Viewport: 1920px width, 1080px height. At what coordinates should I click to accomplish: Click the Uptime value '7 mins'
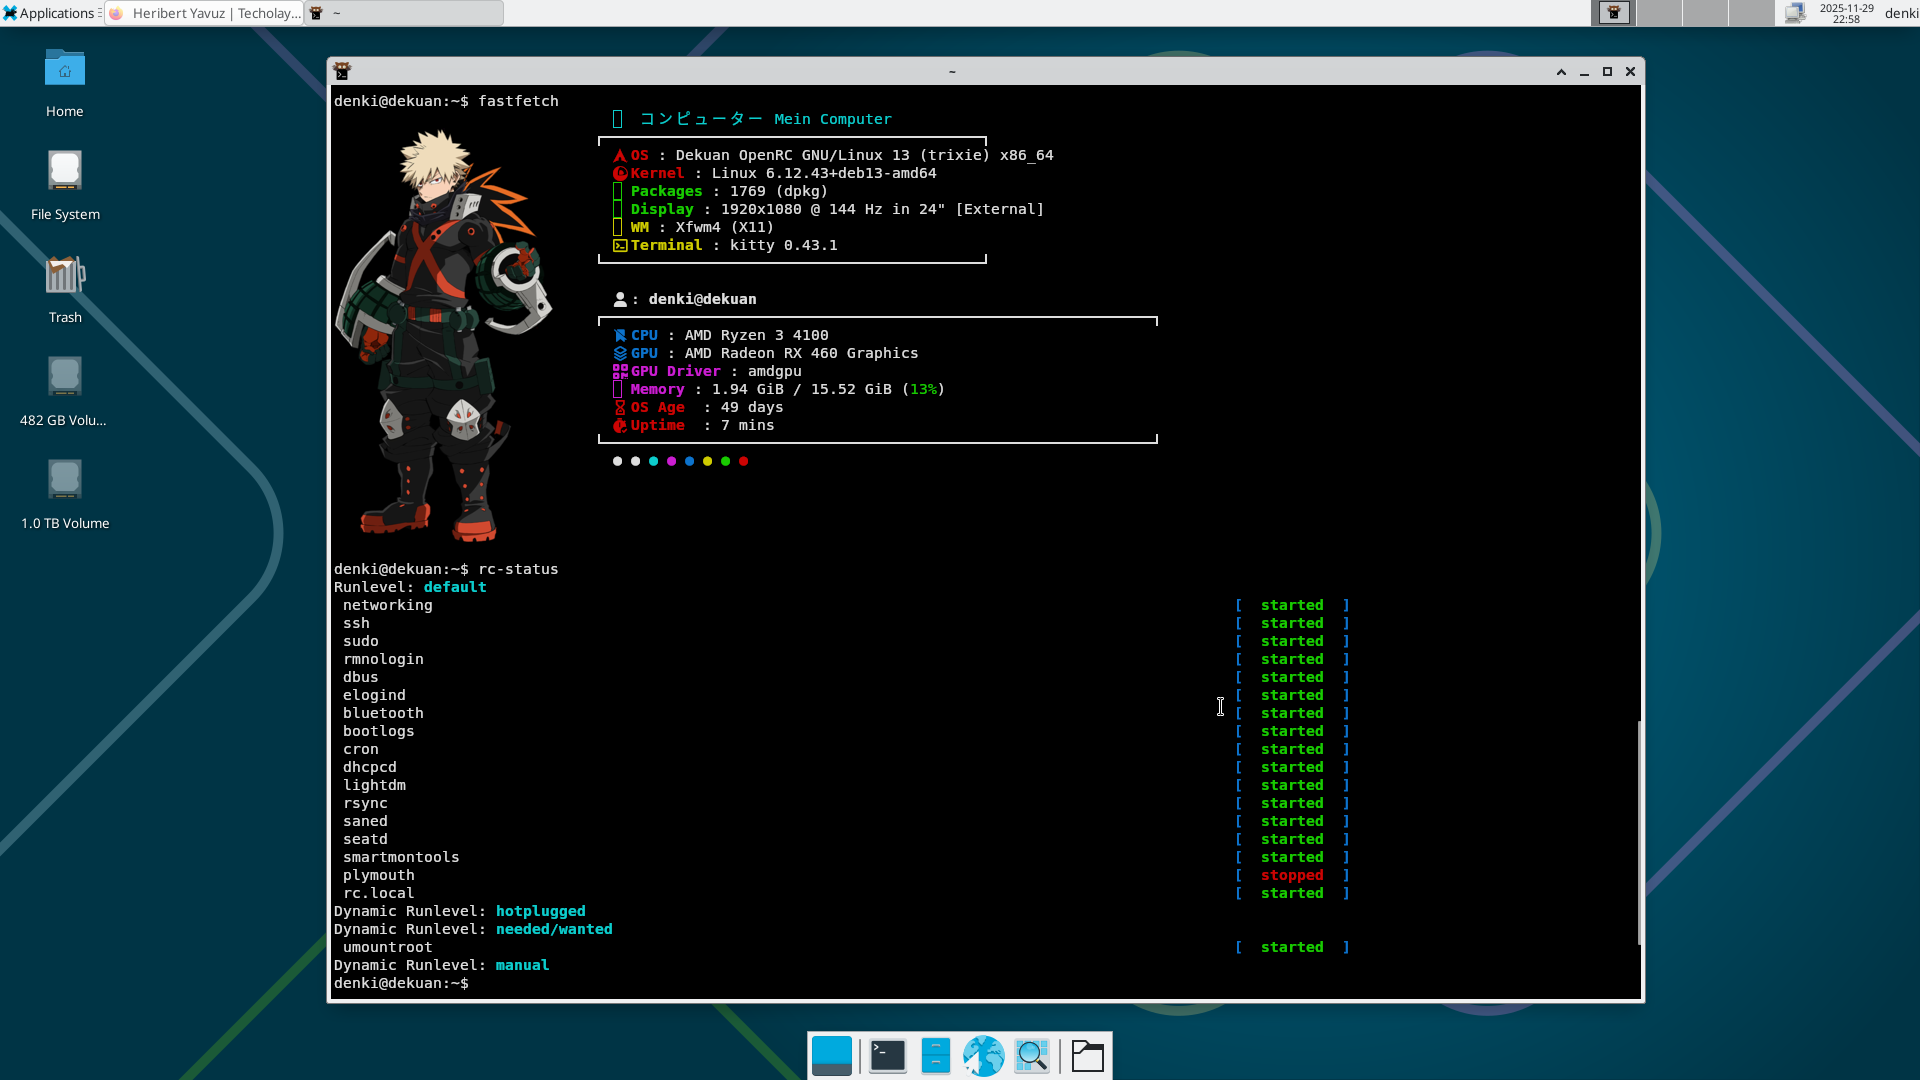747,425
